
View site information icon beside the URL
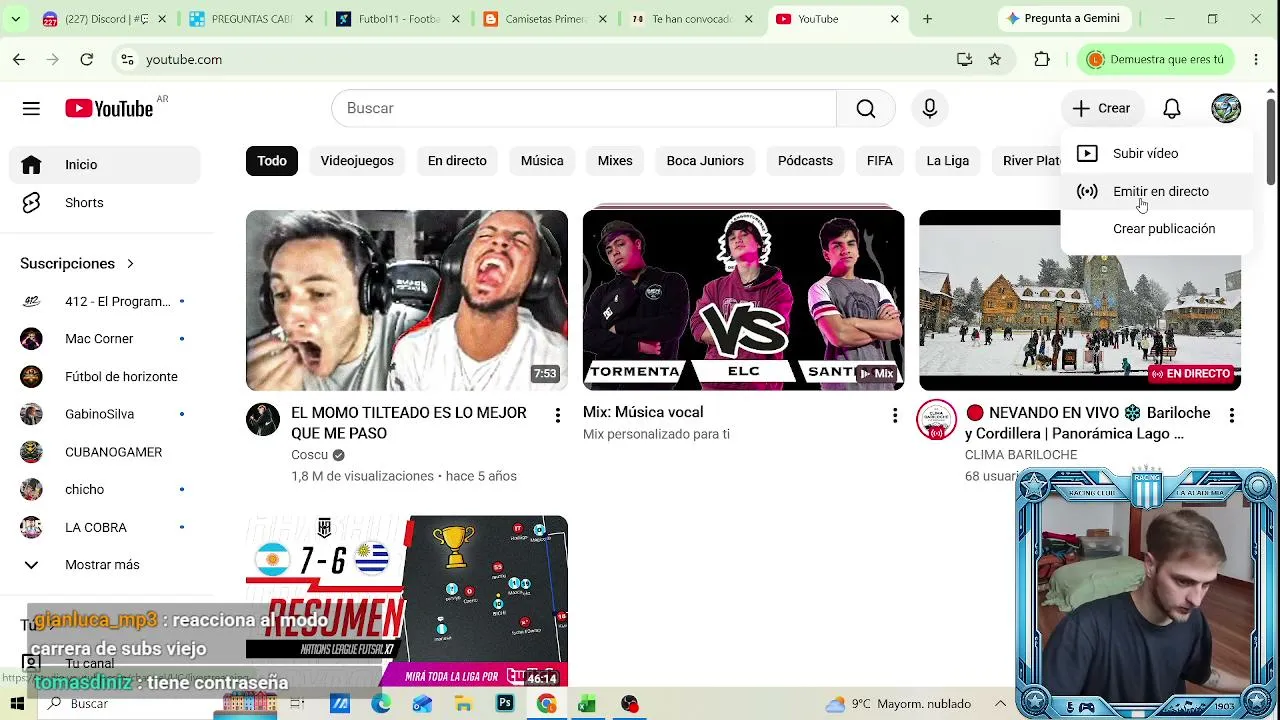(x=127, y=59)
